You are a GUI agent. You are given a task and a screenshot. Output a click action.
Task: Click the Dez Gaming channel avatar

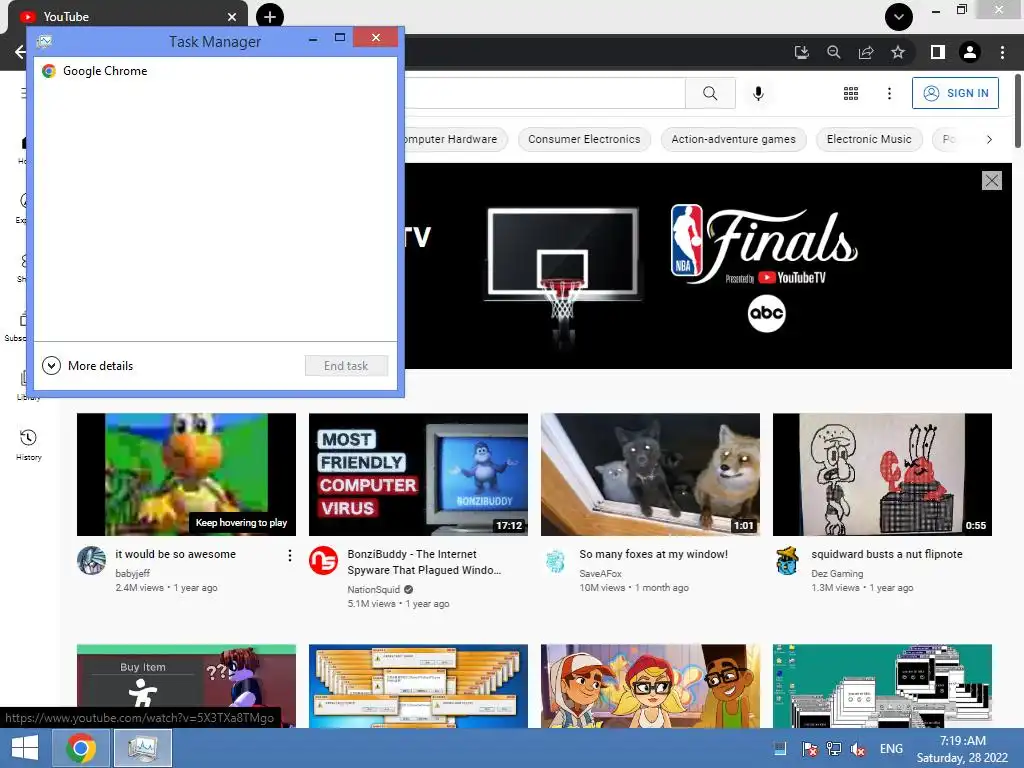click(x=788, y=560)
